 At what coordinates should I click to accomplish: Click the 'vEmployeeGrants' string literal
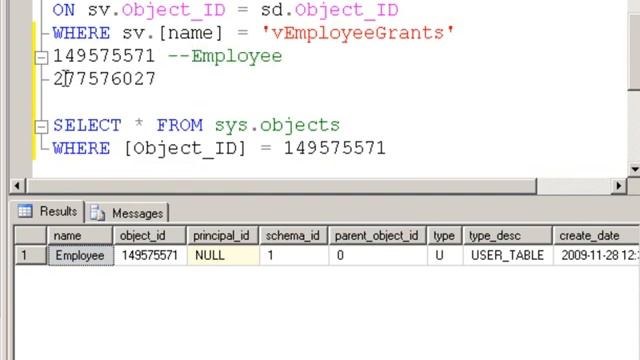(x=358, y=33)
